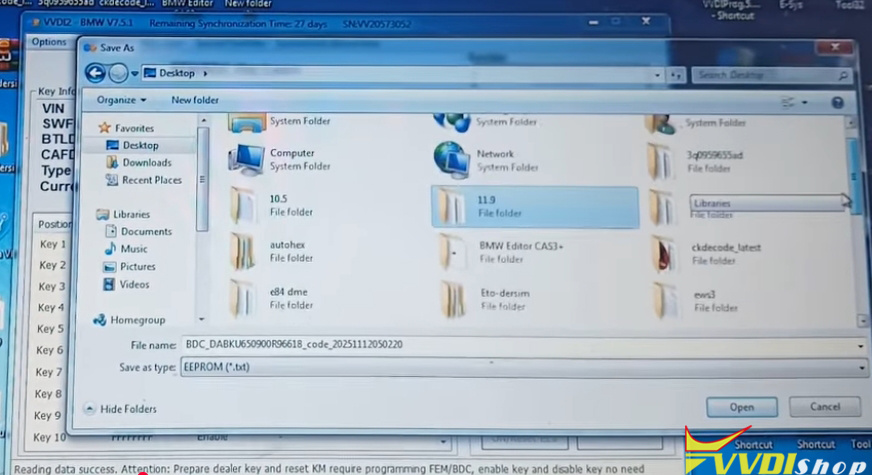The image size is (872, 475).
Task: Click the New folder button
Action: point(195,100)
